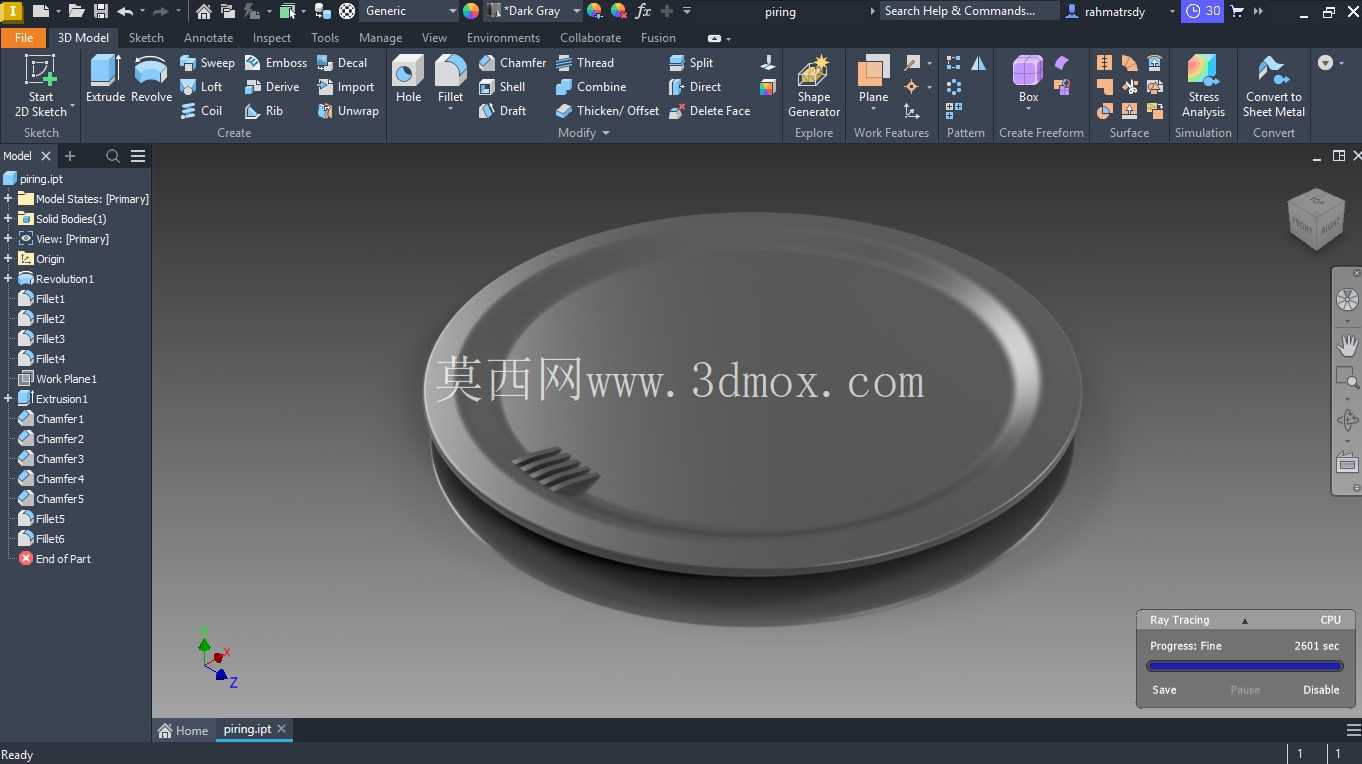Create a work Plane
1362x764 pixels.
tap(873, 79)
